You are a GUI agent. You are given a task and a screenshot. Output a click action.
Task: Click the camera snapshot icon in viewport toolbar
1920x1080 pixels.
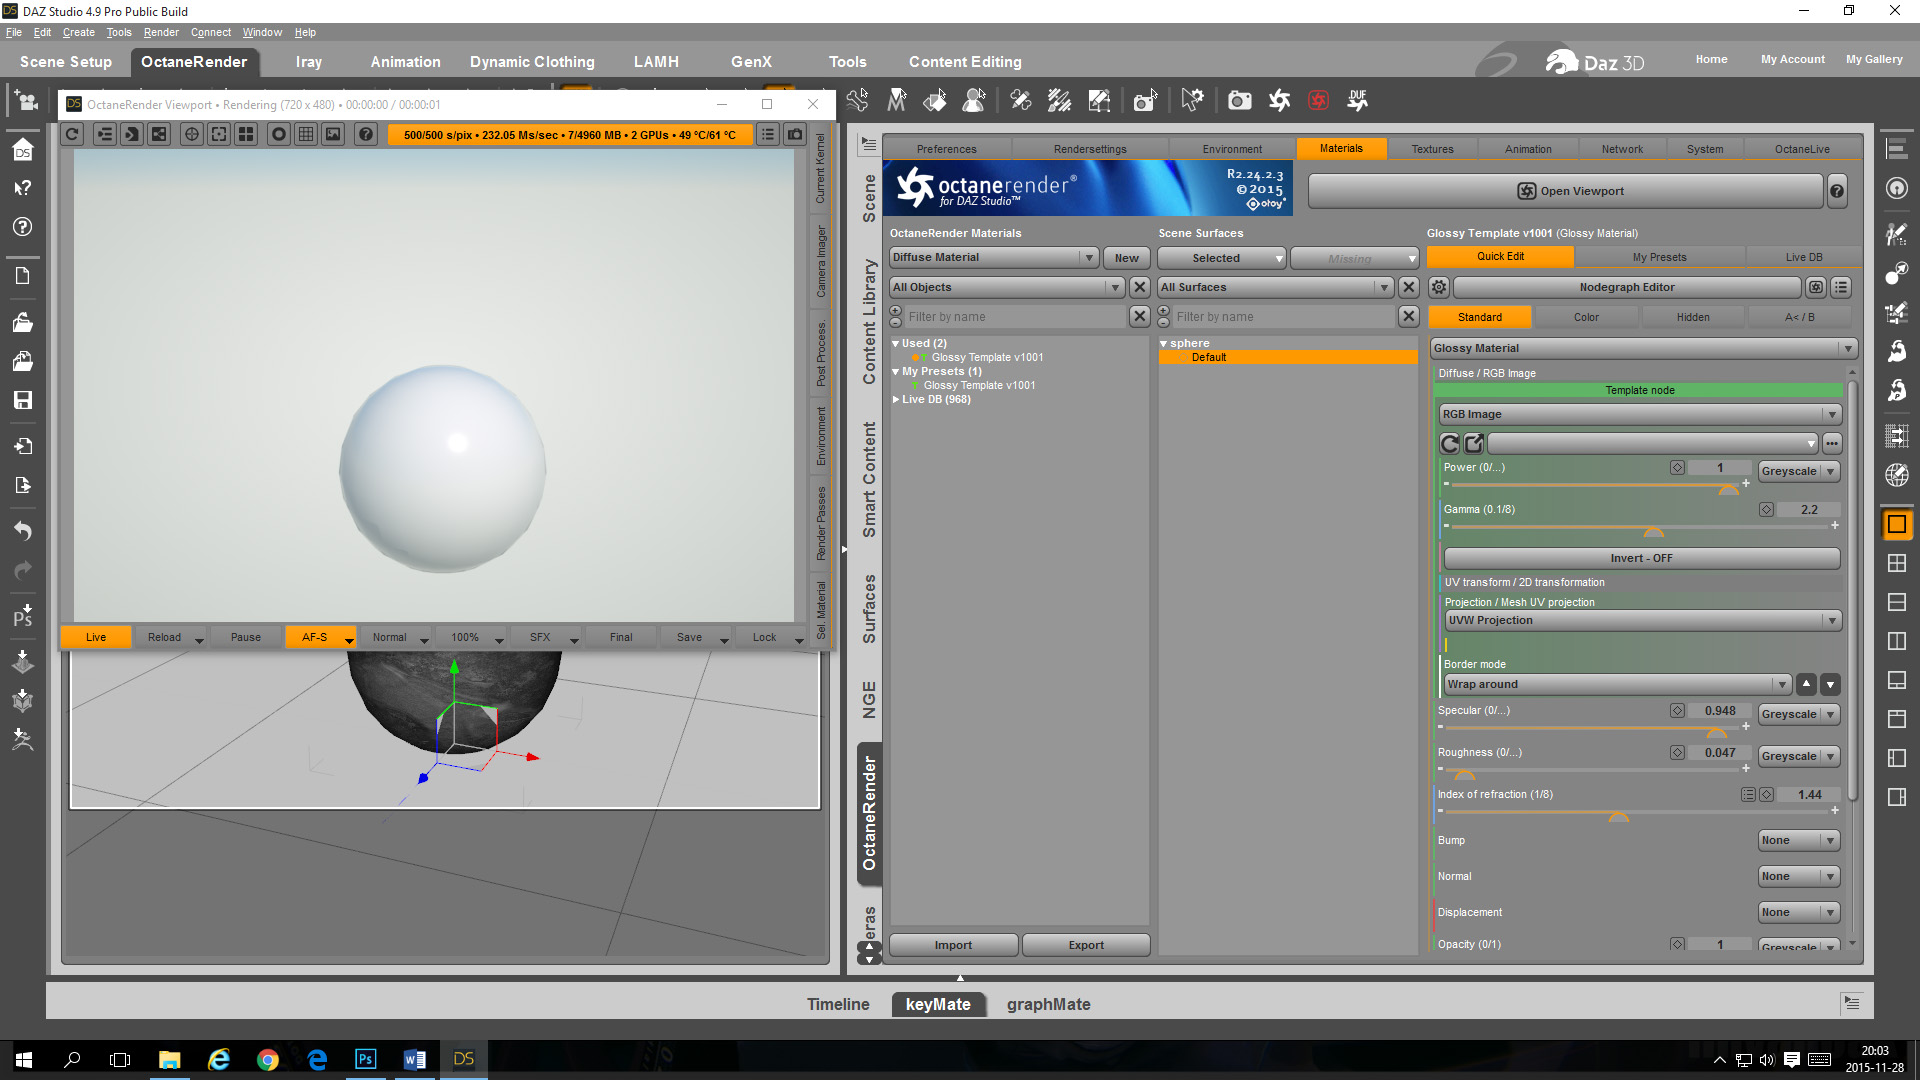pyautogui.click(x=795, y=134)
